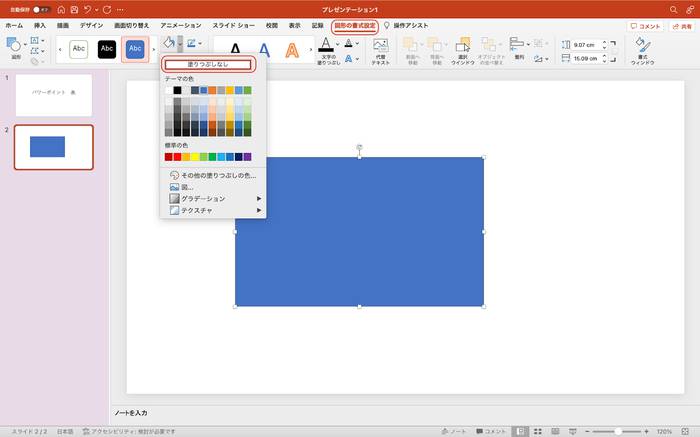
Task: Select the black Abc shape style
Action: click(107, 49)
